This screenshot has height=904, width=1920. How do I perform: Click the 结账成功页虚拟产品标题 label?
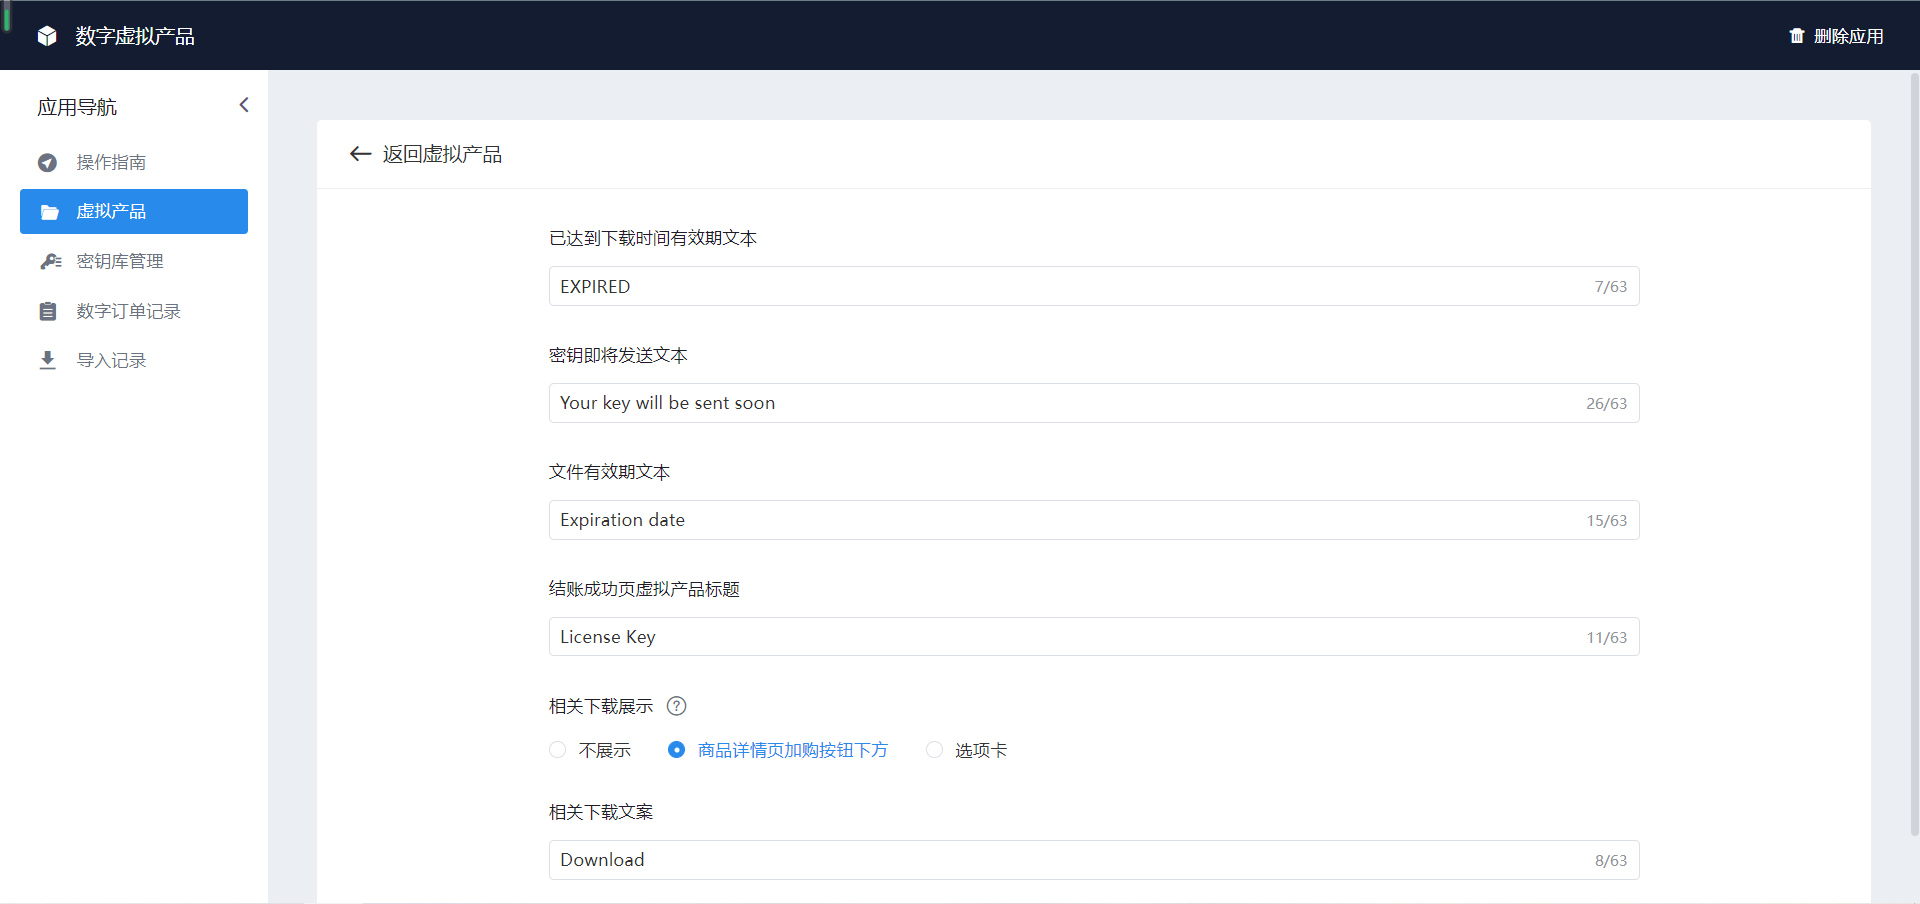644,589
